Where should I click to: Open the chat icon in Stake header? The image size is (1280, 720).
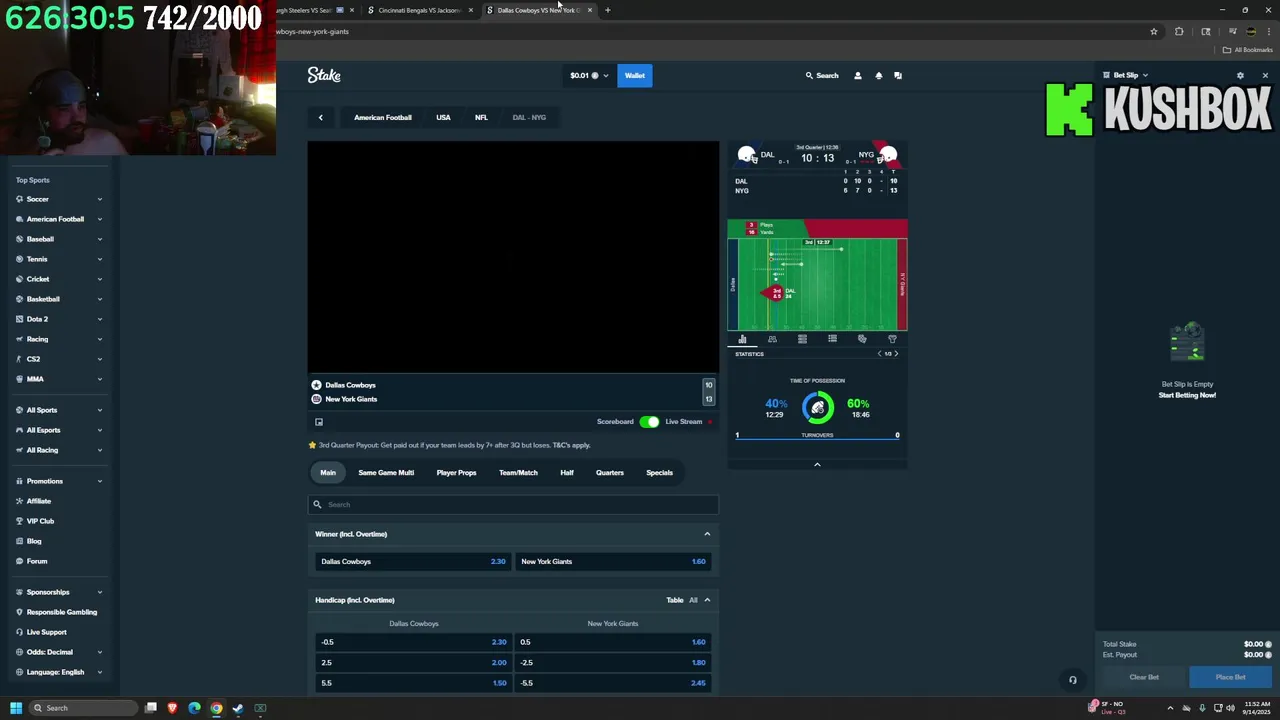pos(897,75)
